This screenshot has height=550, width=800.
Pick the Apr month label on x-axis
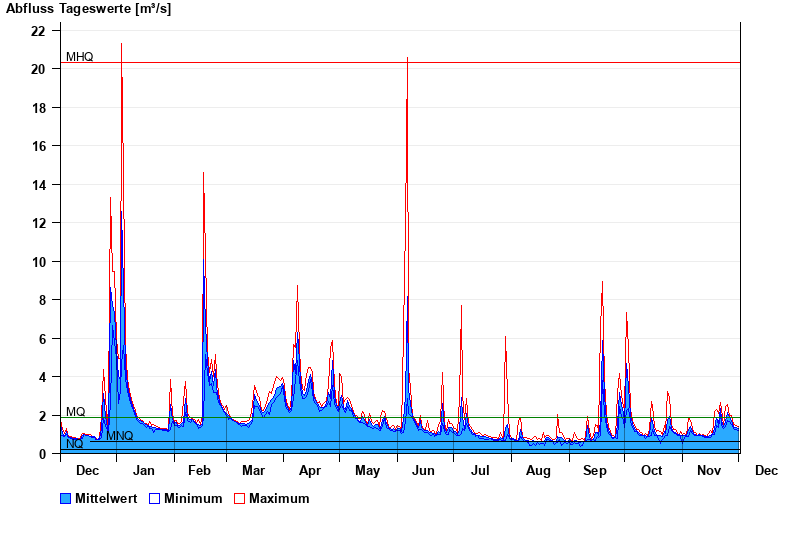click(x=310, y=471)
